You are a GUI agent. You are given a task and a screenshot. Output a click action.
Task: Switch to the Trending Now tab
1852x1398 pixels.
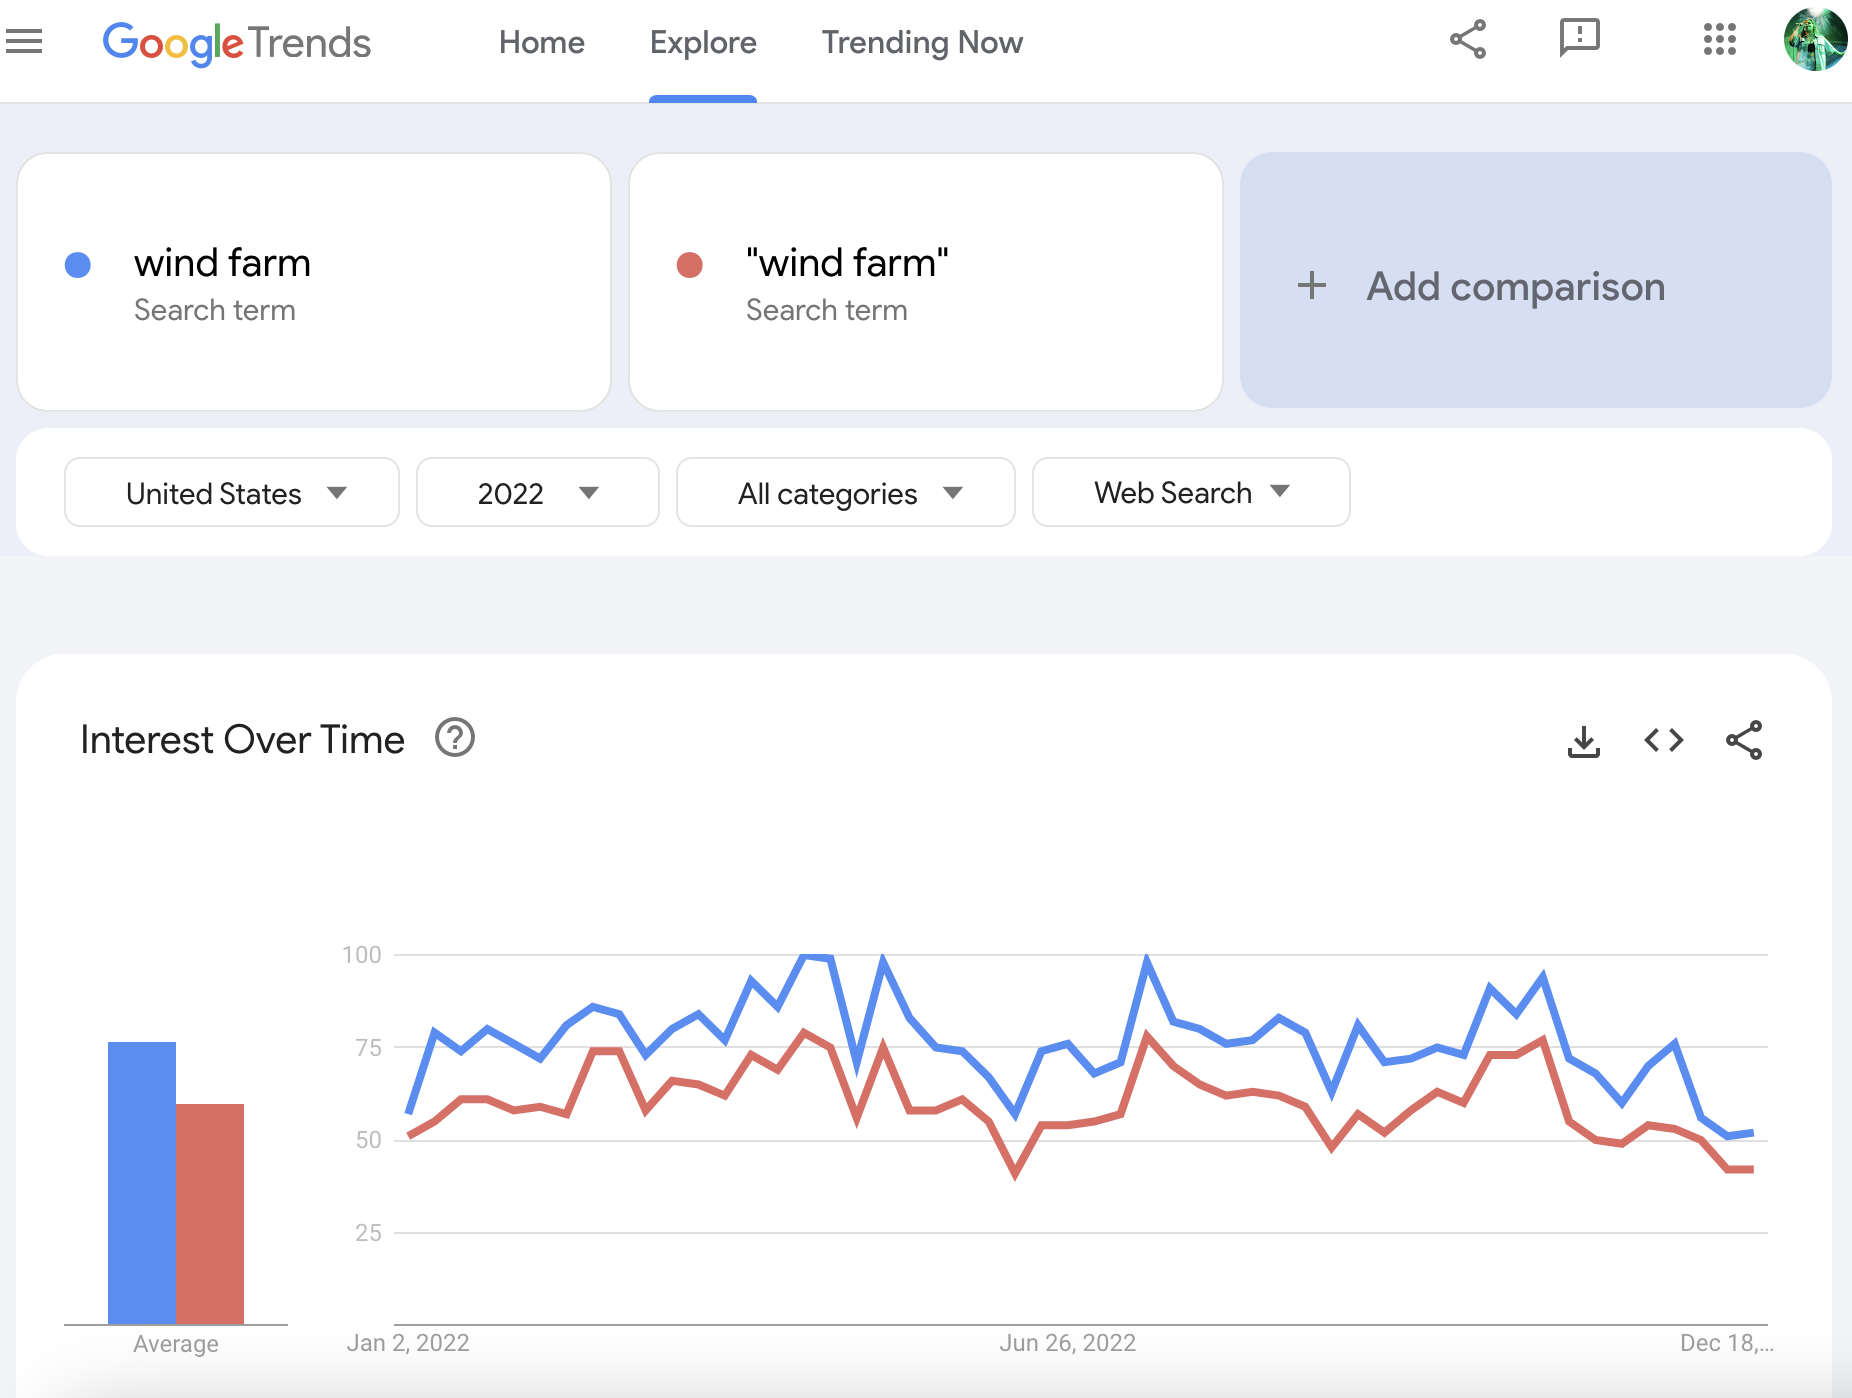(x=921, y=43)
